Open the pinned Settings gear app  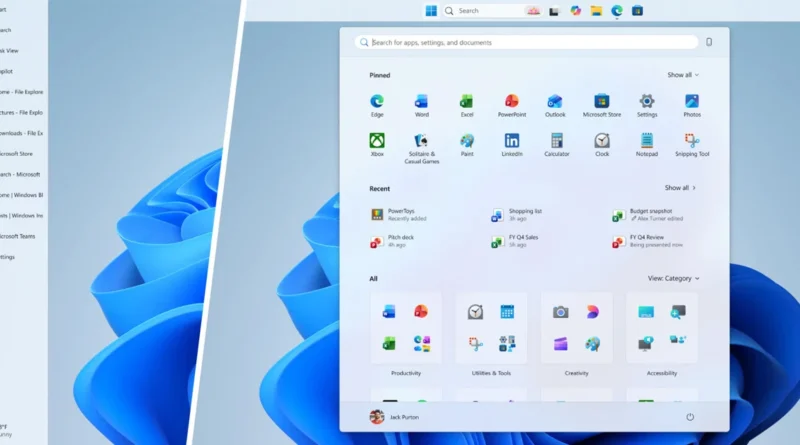[x=647, y=106]
